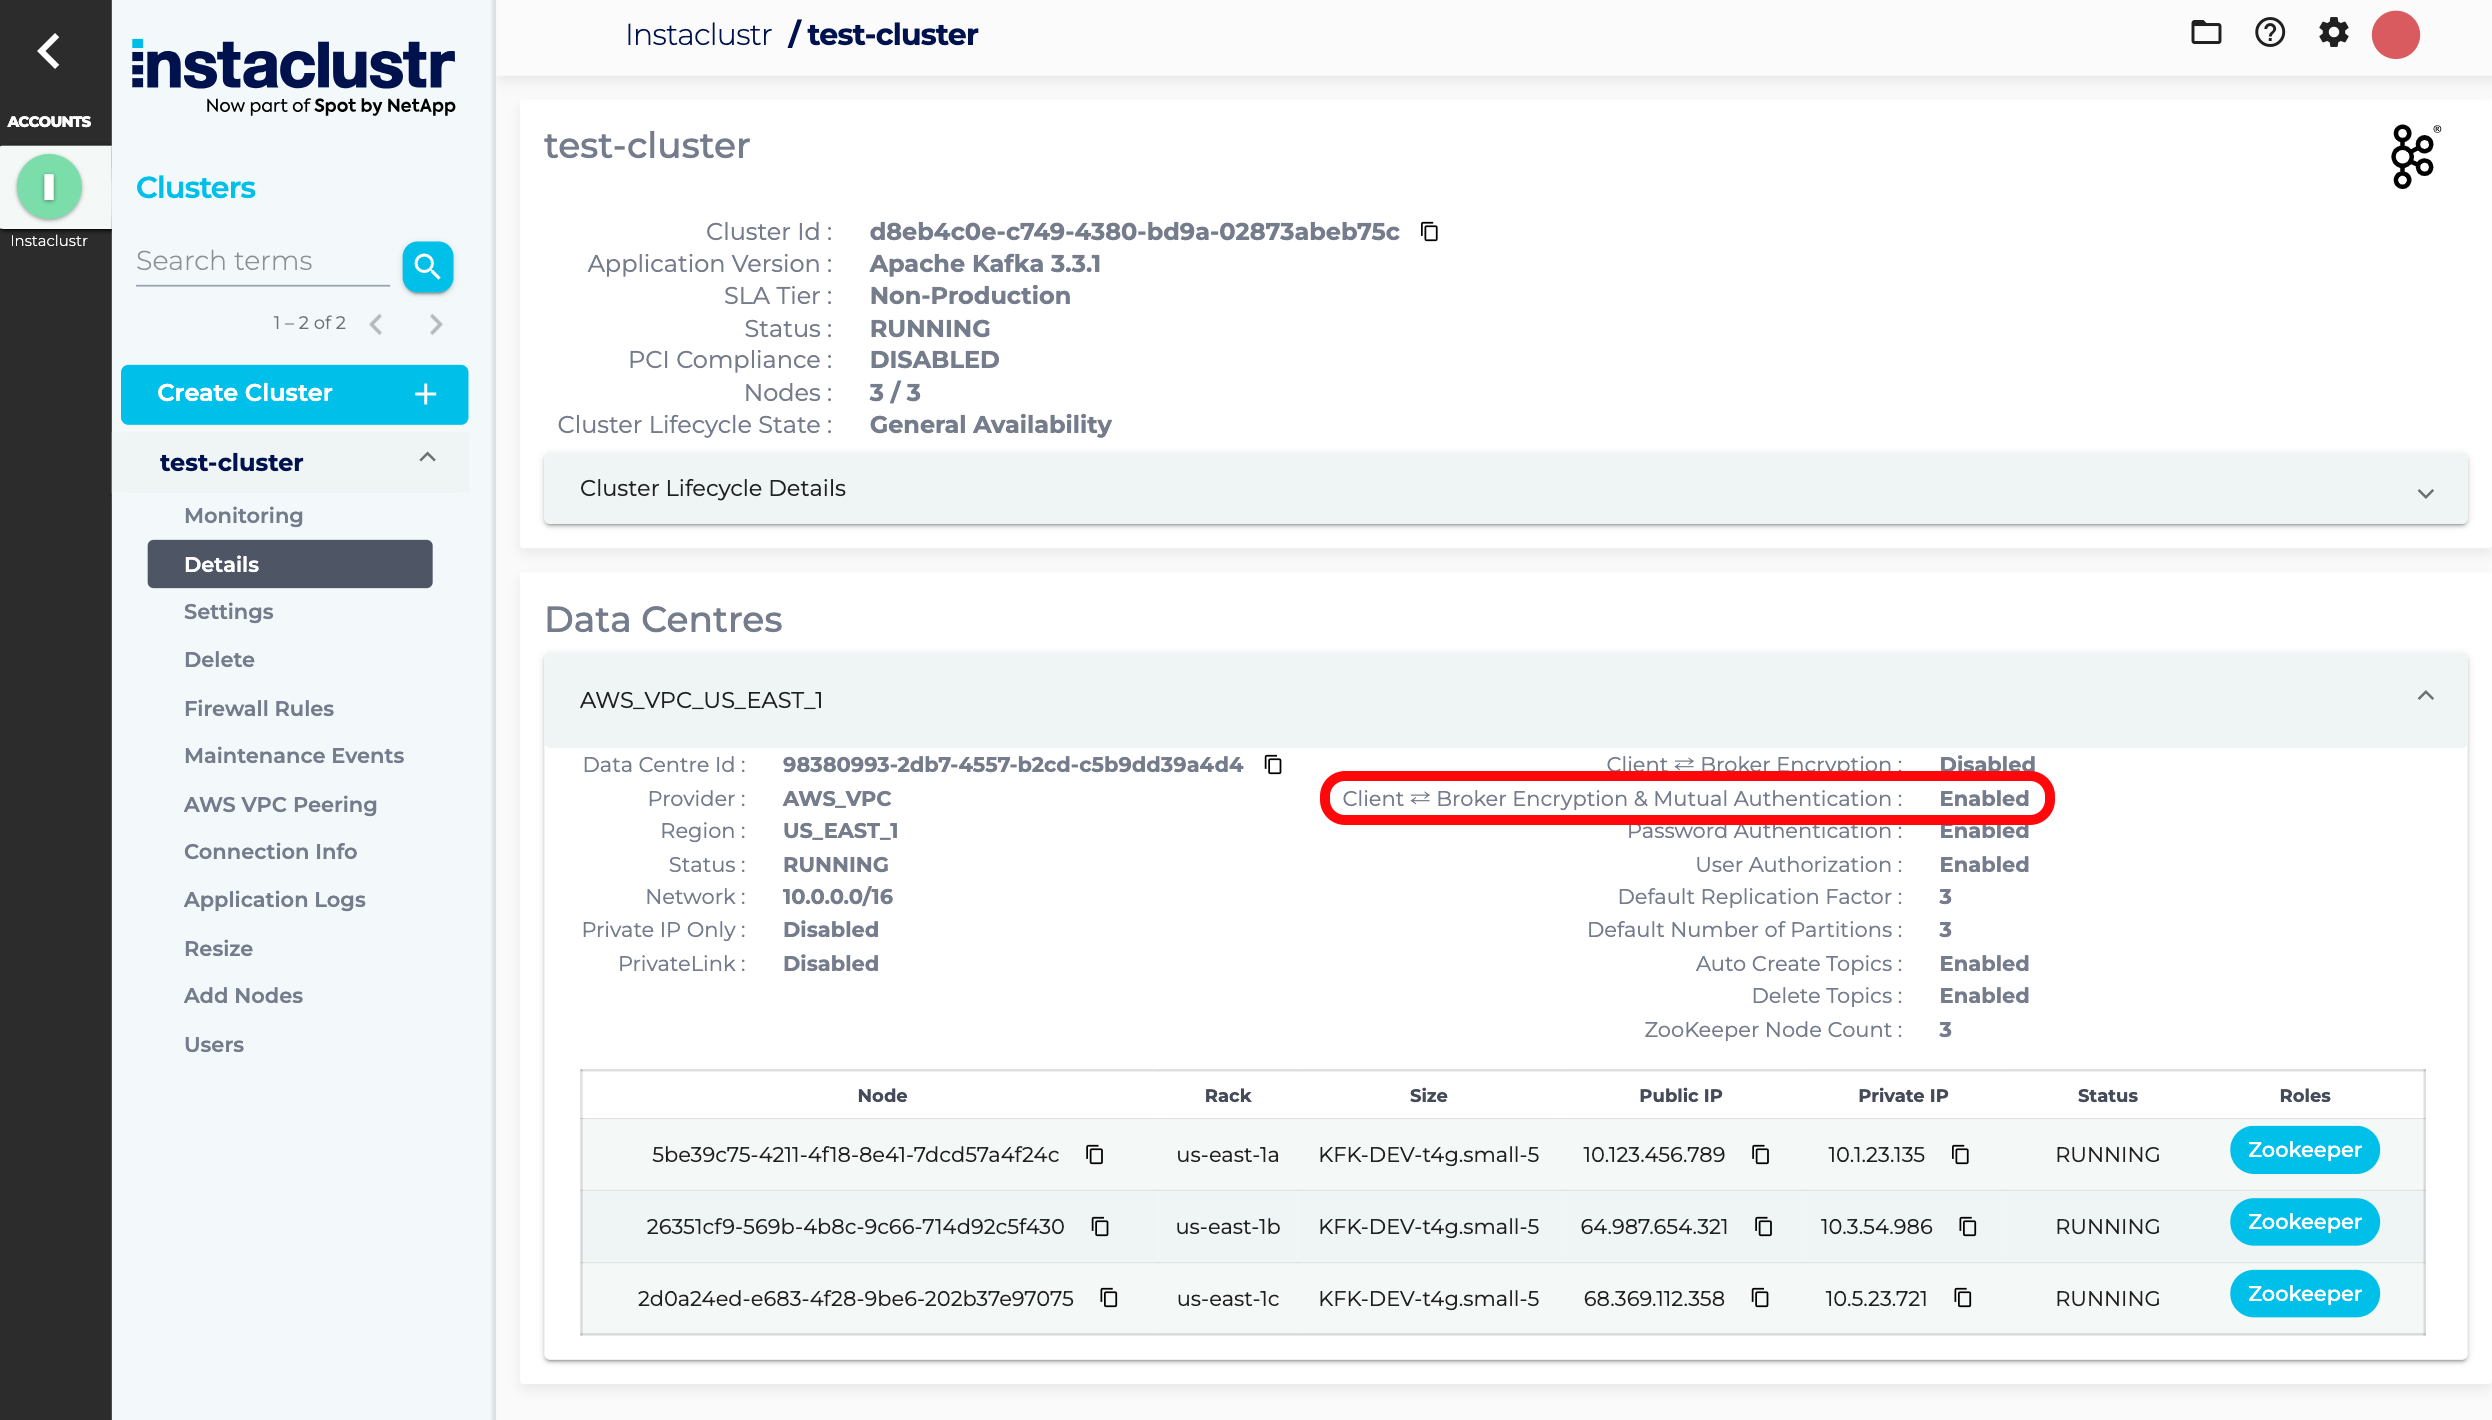Expand the Cluster Lifecycle Details section

click(2424, 492)
